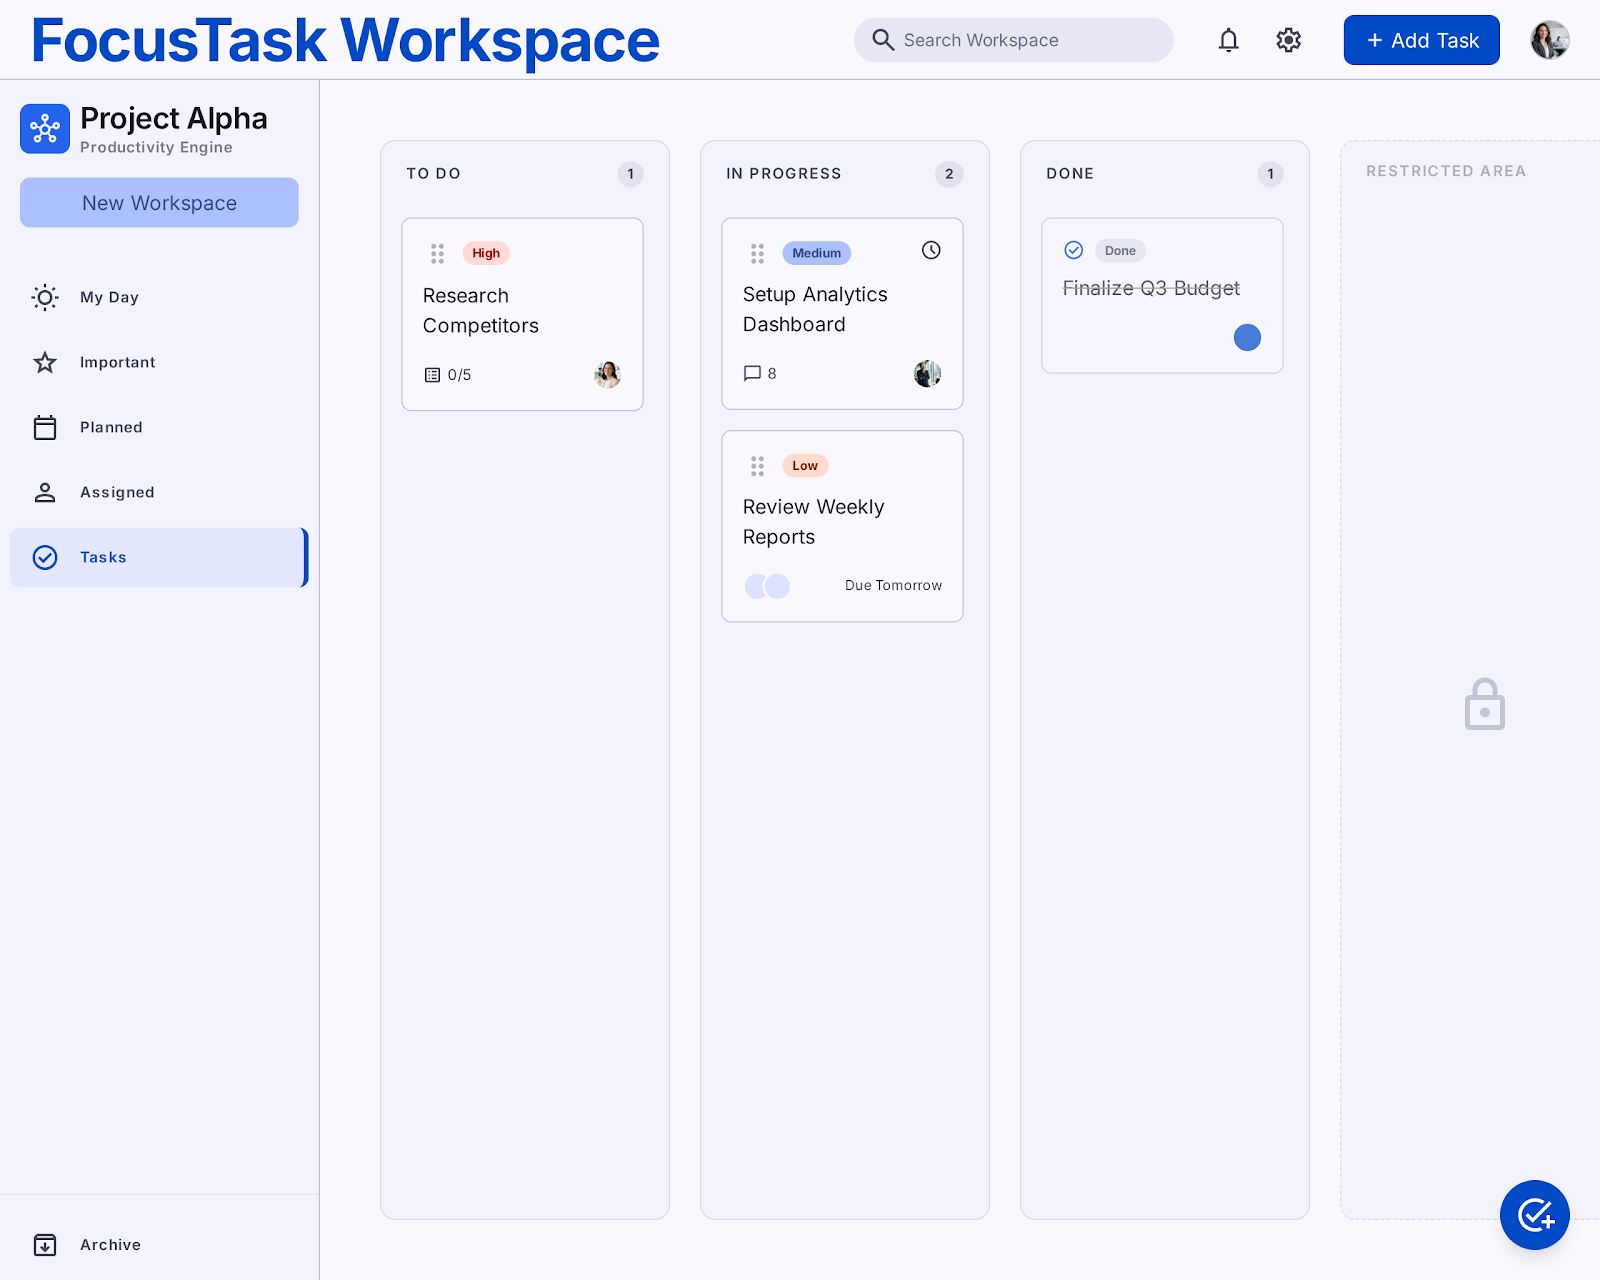This screenshot has height=1280, width=1600.
Task: Click the New Workspace button
Action: 159,203
